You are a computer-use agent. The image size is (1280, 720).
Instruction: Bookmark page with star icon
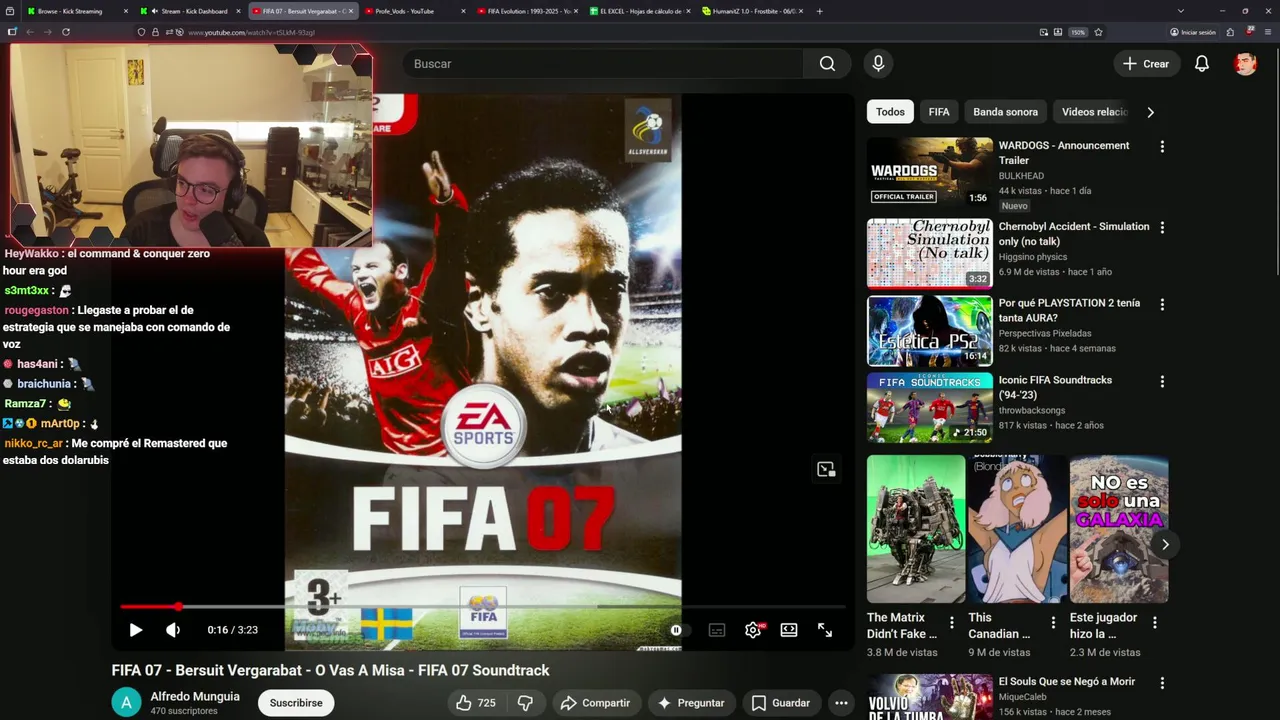pyautogui.click(x=1098, y=32)
